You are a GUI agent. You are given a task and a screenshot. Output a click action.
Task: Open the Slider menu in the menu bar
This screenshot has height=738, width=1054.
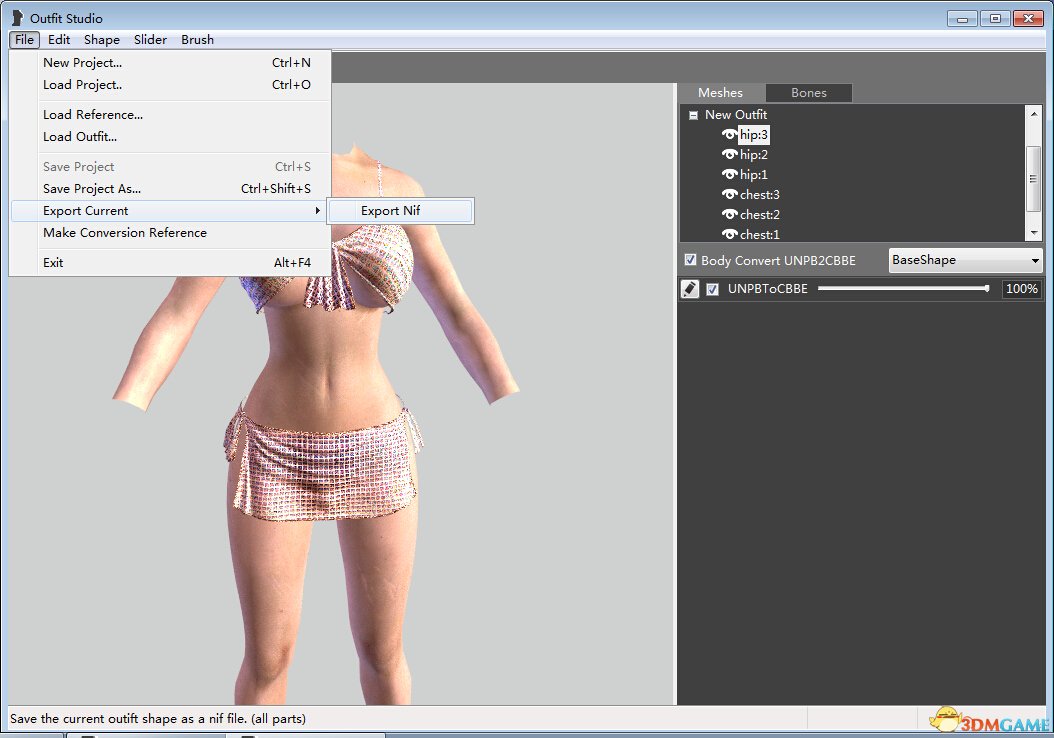(150, 40)
